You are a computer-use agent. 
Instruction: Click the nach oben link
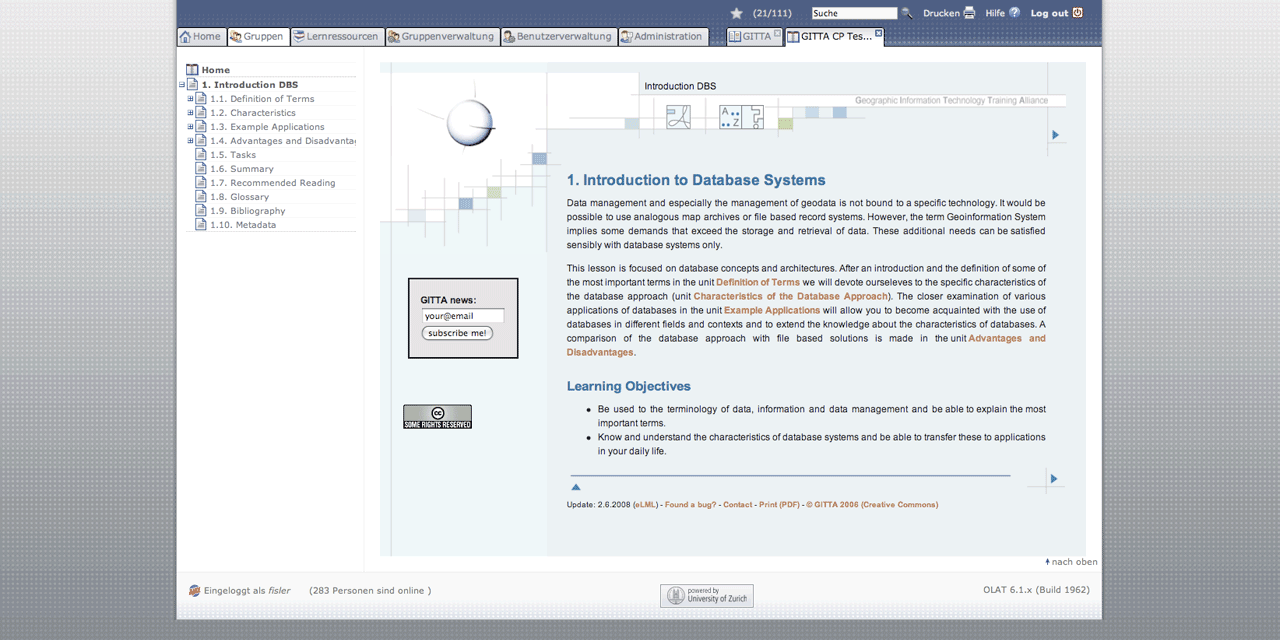click(1074, 562)
